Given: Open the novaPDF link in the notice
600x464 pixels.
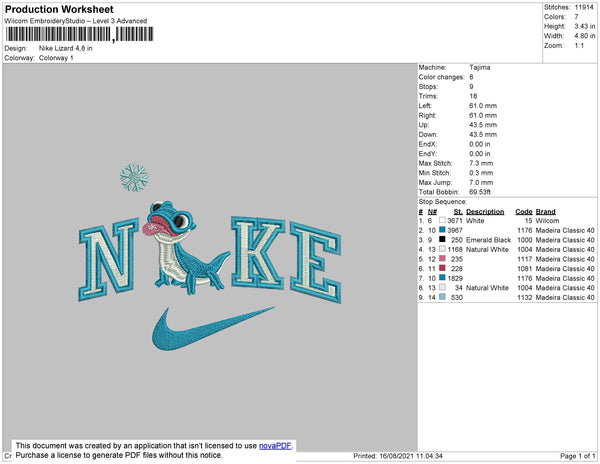Looking at the screenshot, I should click(x=275, y=446).
